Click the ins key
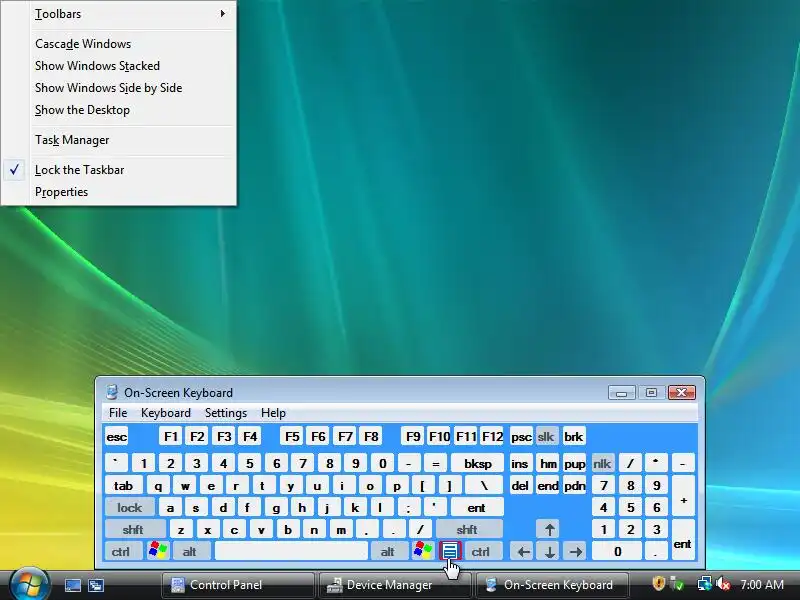The height and width of the screenshot is (600, 800). tap(519, 463)
